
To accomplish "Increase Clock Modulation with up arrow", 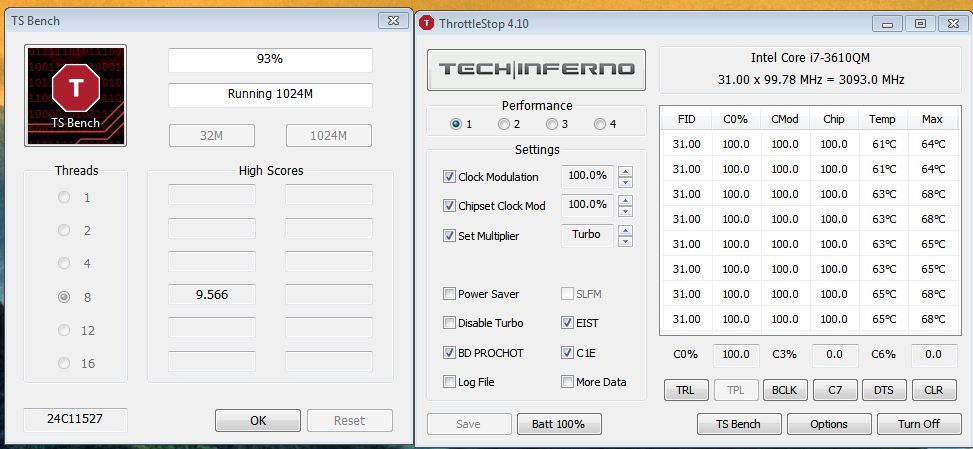I will point(626,172).
